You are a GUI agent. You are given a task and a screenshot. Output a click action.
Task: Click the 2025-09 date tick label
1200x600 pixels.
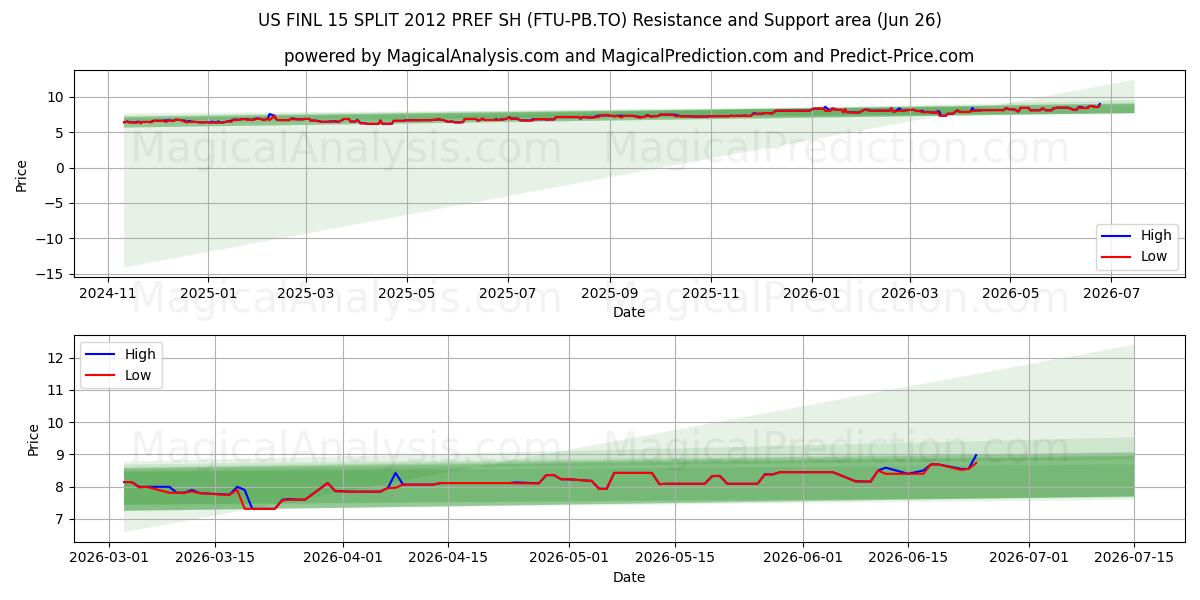point(609,294)
